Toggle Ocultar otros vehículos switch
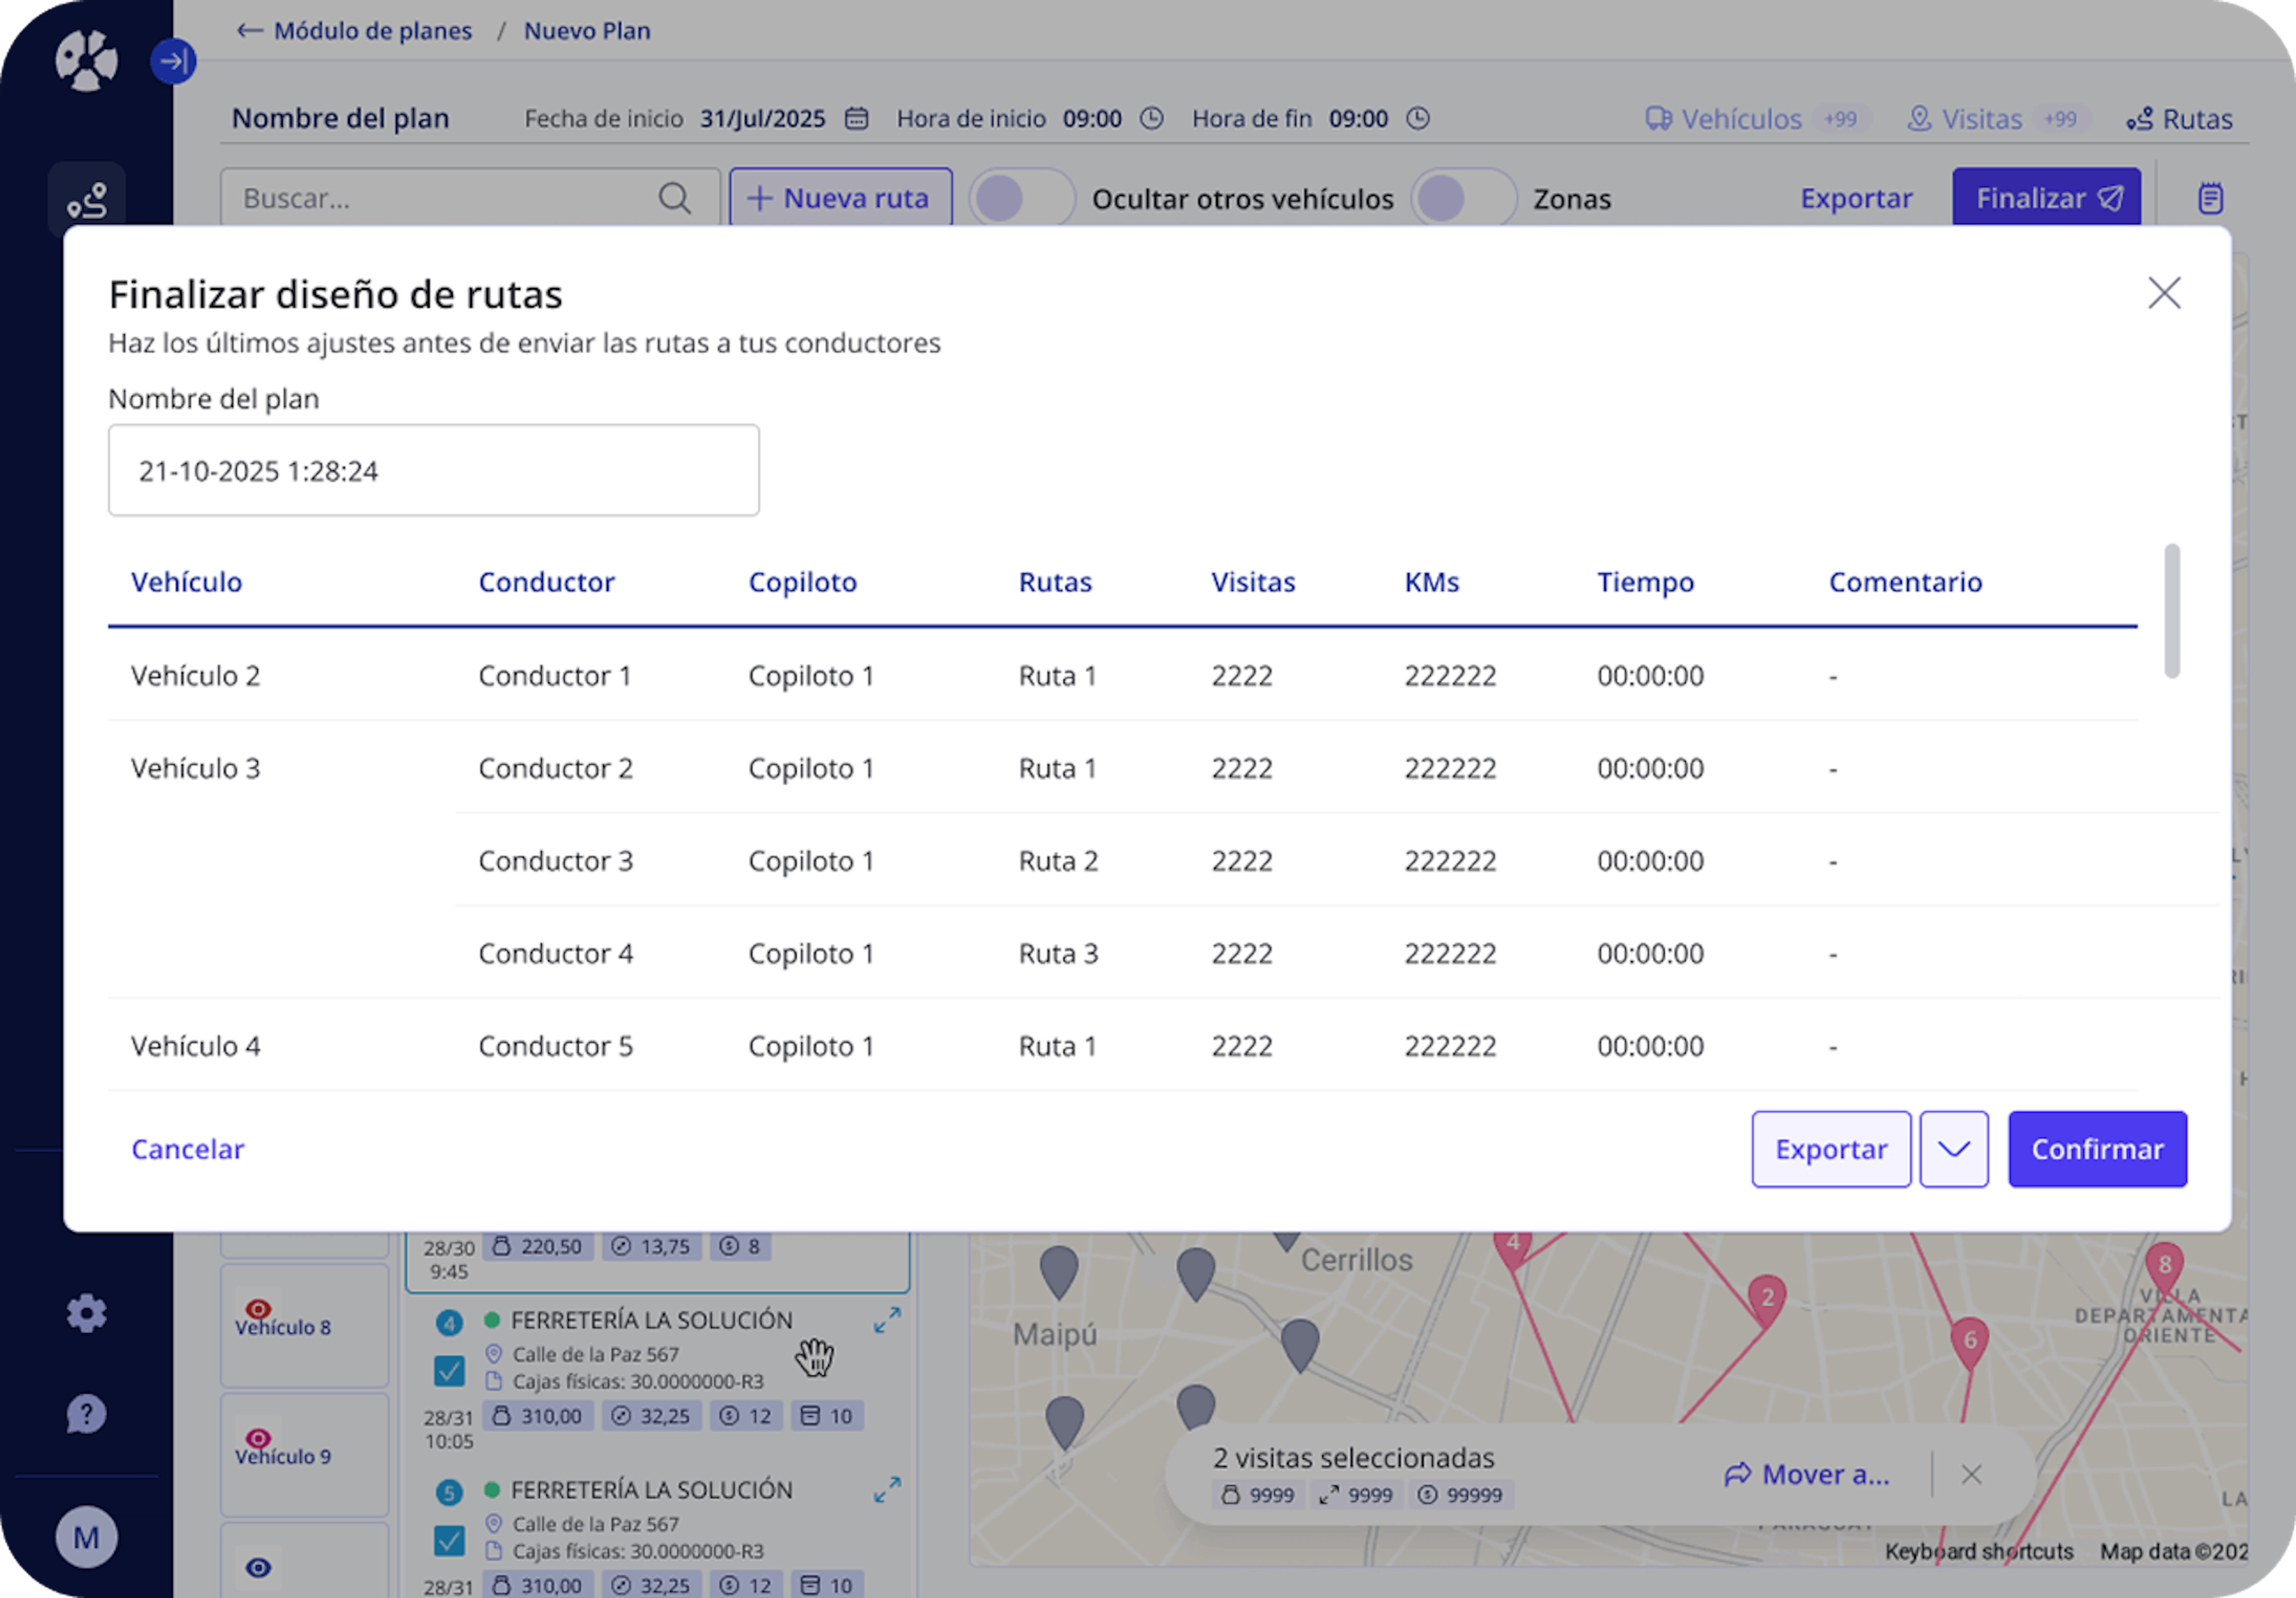 [x=1022, y=198]
